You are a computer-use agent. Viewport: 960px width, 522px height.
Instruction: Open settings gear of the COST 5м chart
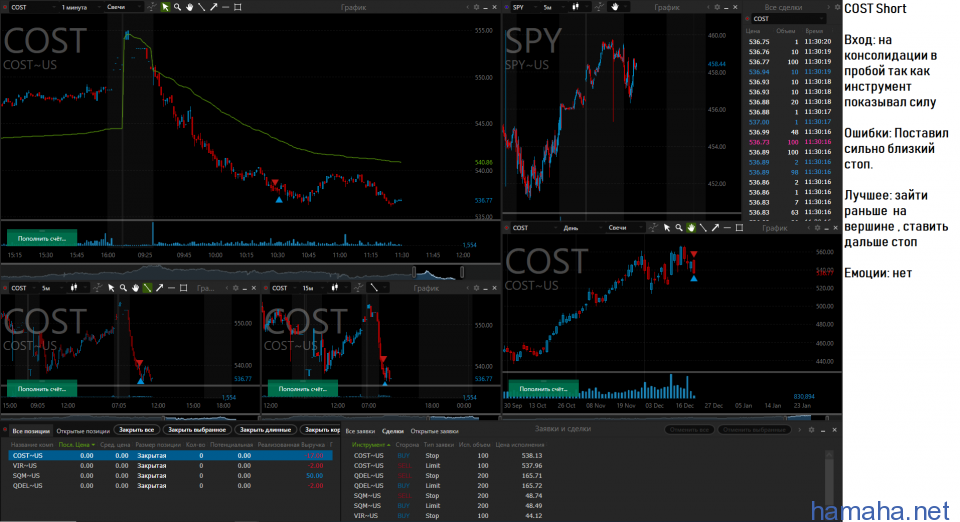[236, 288]
